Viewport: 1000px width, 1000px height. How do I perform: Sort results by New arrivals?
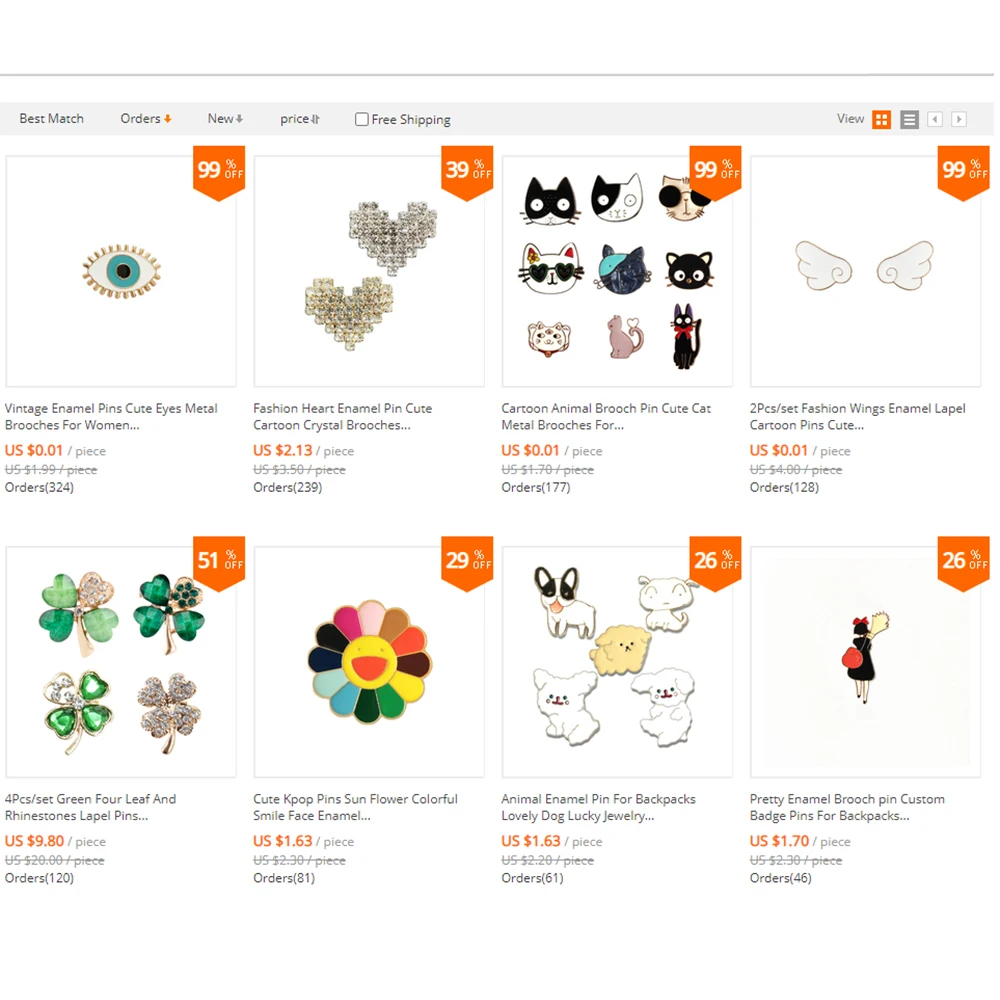[x=224, y=119]
